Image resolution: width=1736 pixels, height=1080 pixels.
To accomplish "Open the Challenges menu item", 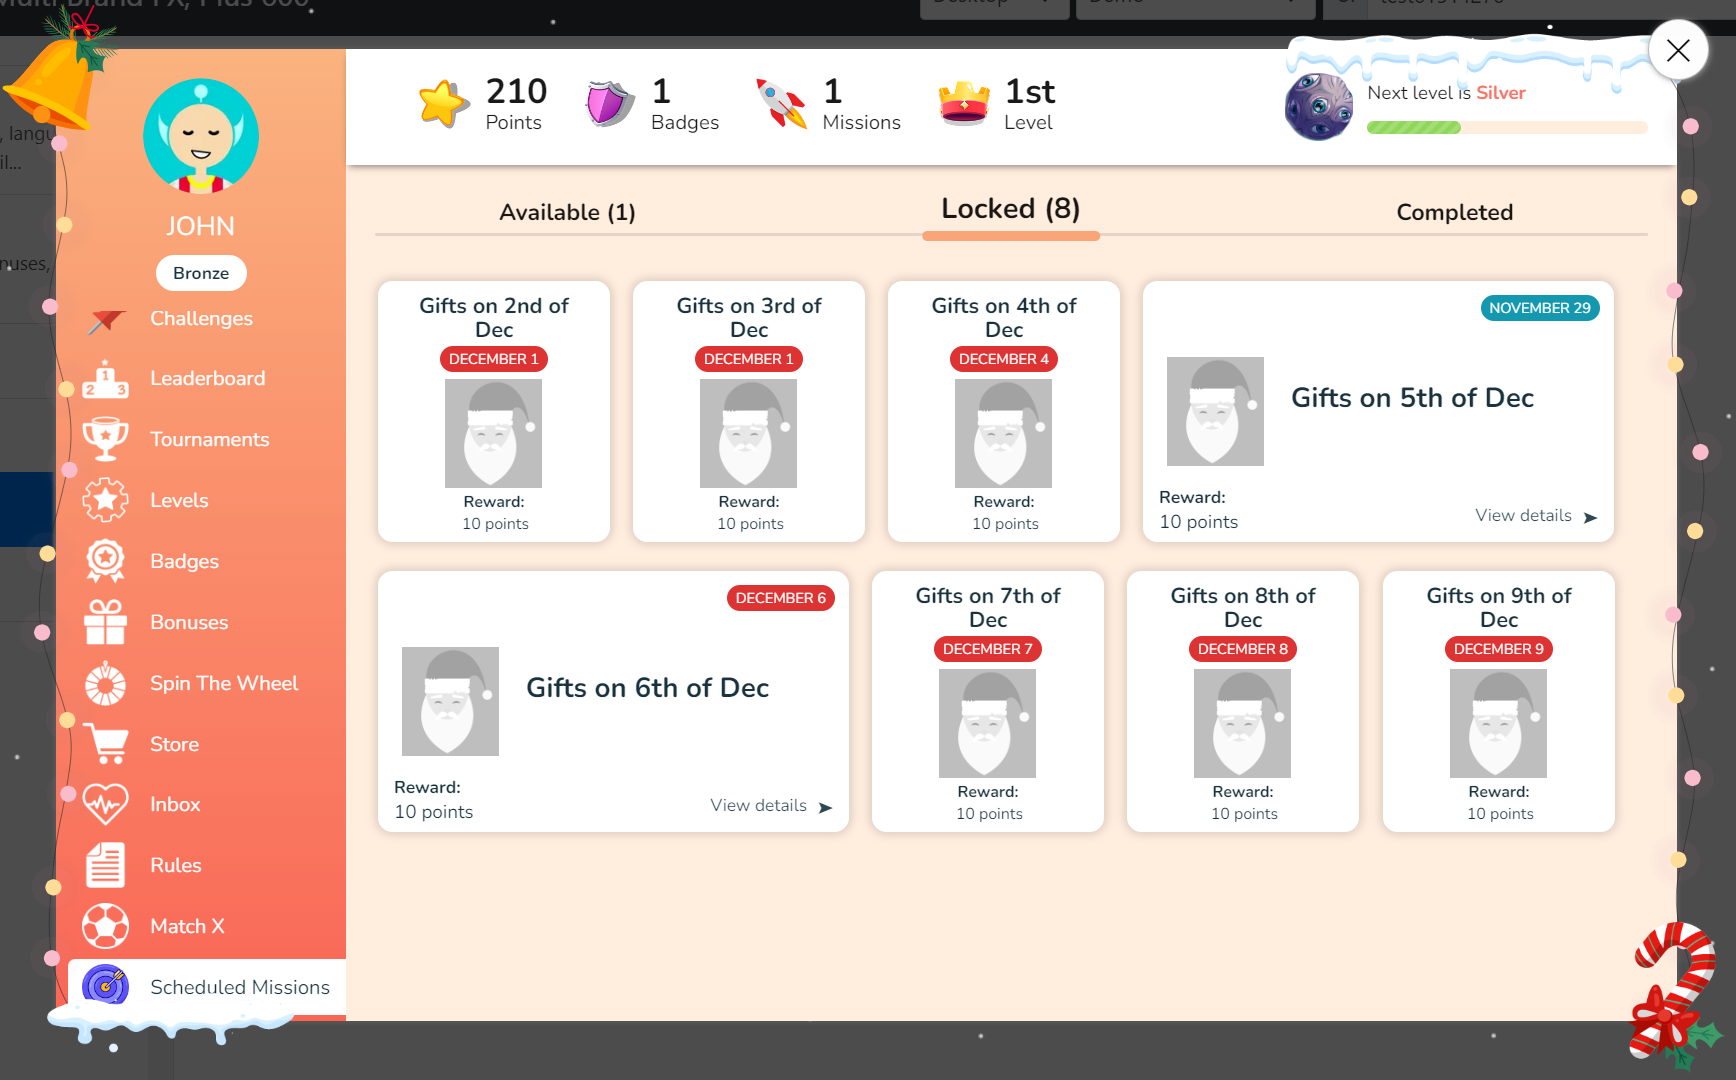I will coord(201,318).
